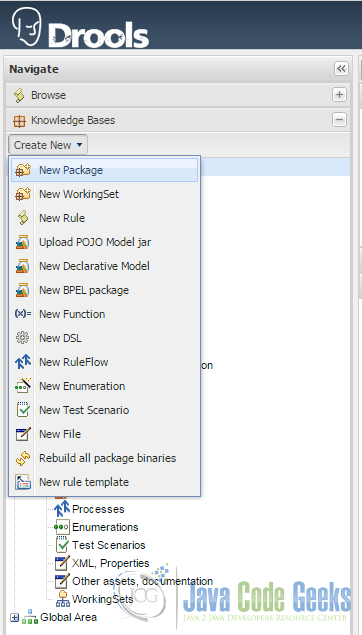Screen dimensions: 362x635
Task: Choose New WorkingSet menu entry
Action: pyautogui.click(x=104, y=194)
